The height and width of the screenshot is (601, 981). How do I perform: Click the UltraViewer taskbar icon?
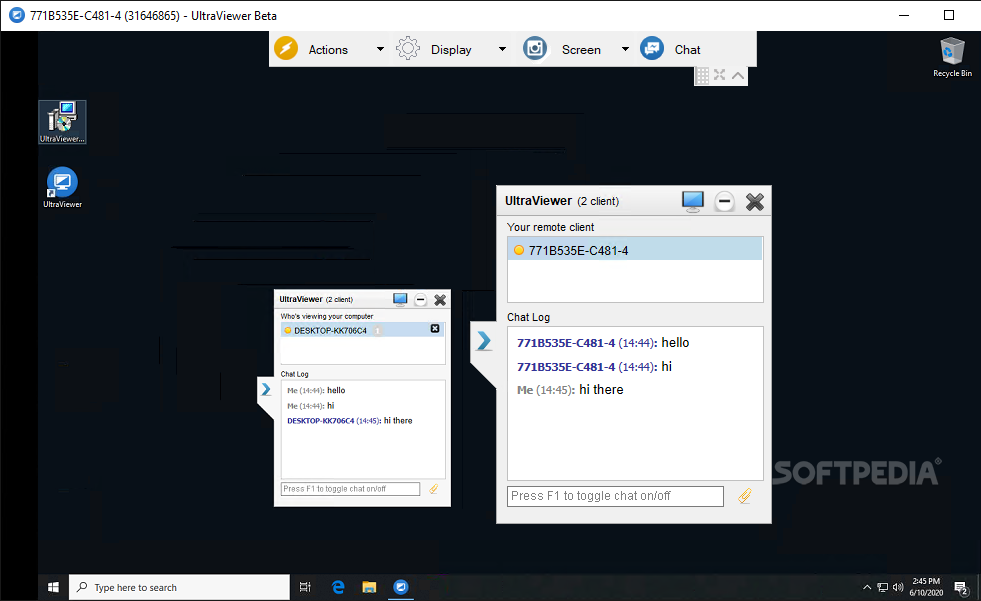400,587
